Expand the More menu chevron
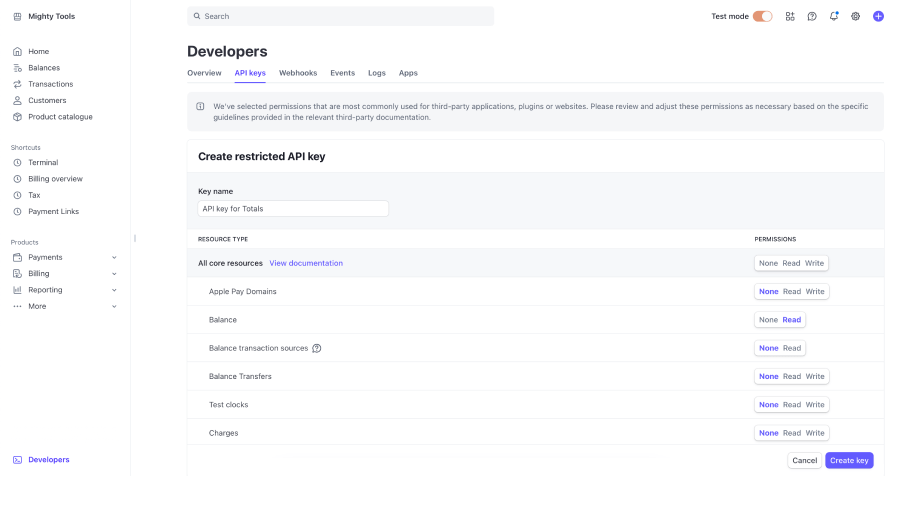Viewport: 900px width, 506px height. 114,307
